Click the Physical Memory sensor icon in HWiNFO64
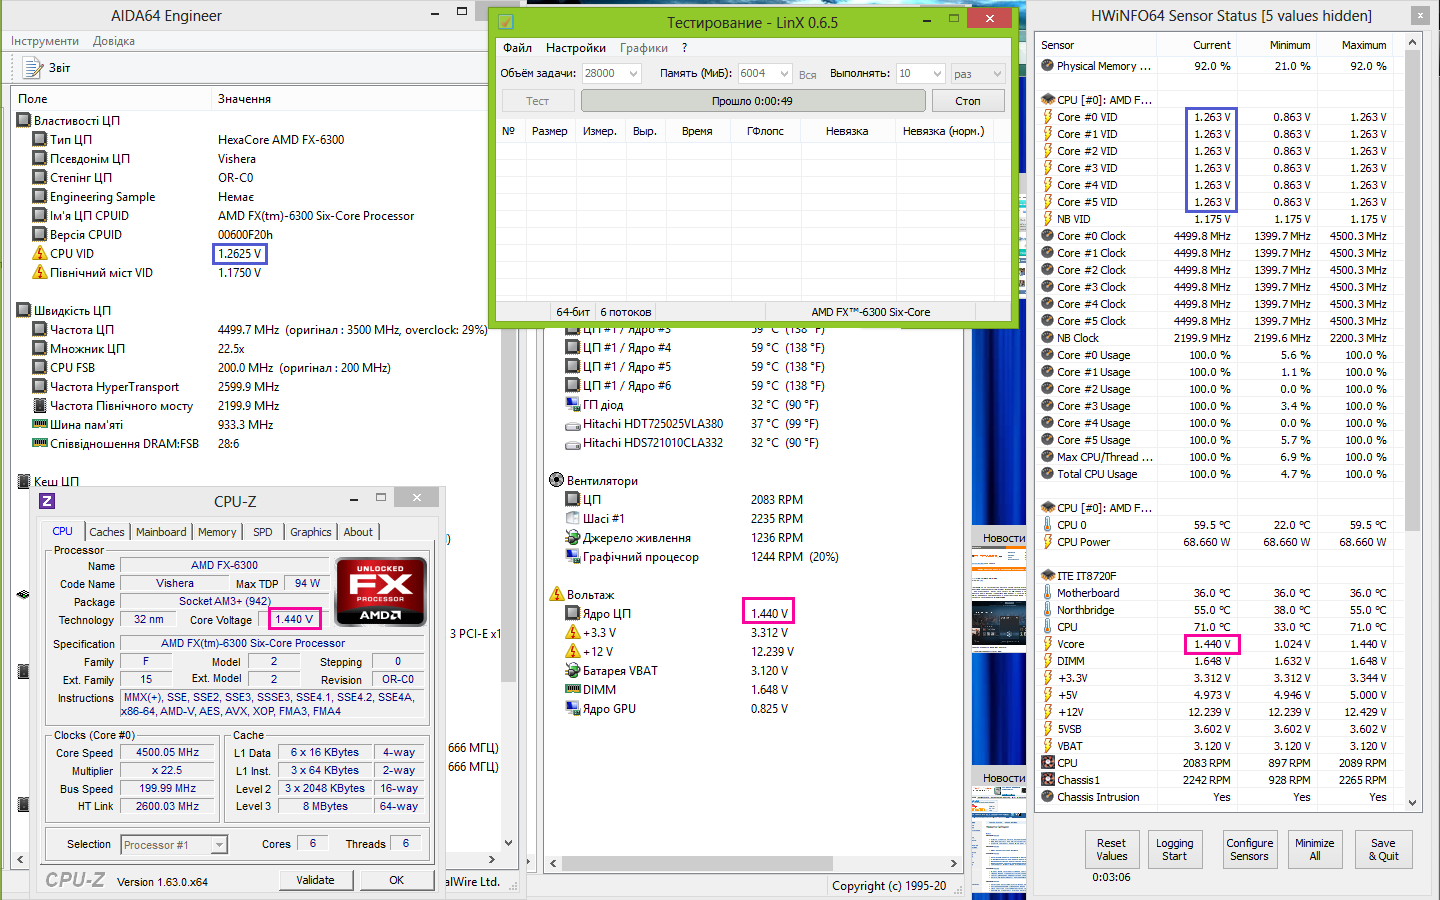 (1047, 66)
